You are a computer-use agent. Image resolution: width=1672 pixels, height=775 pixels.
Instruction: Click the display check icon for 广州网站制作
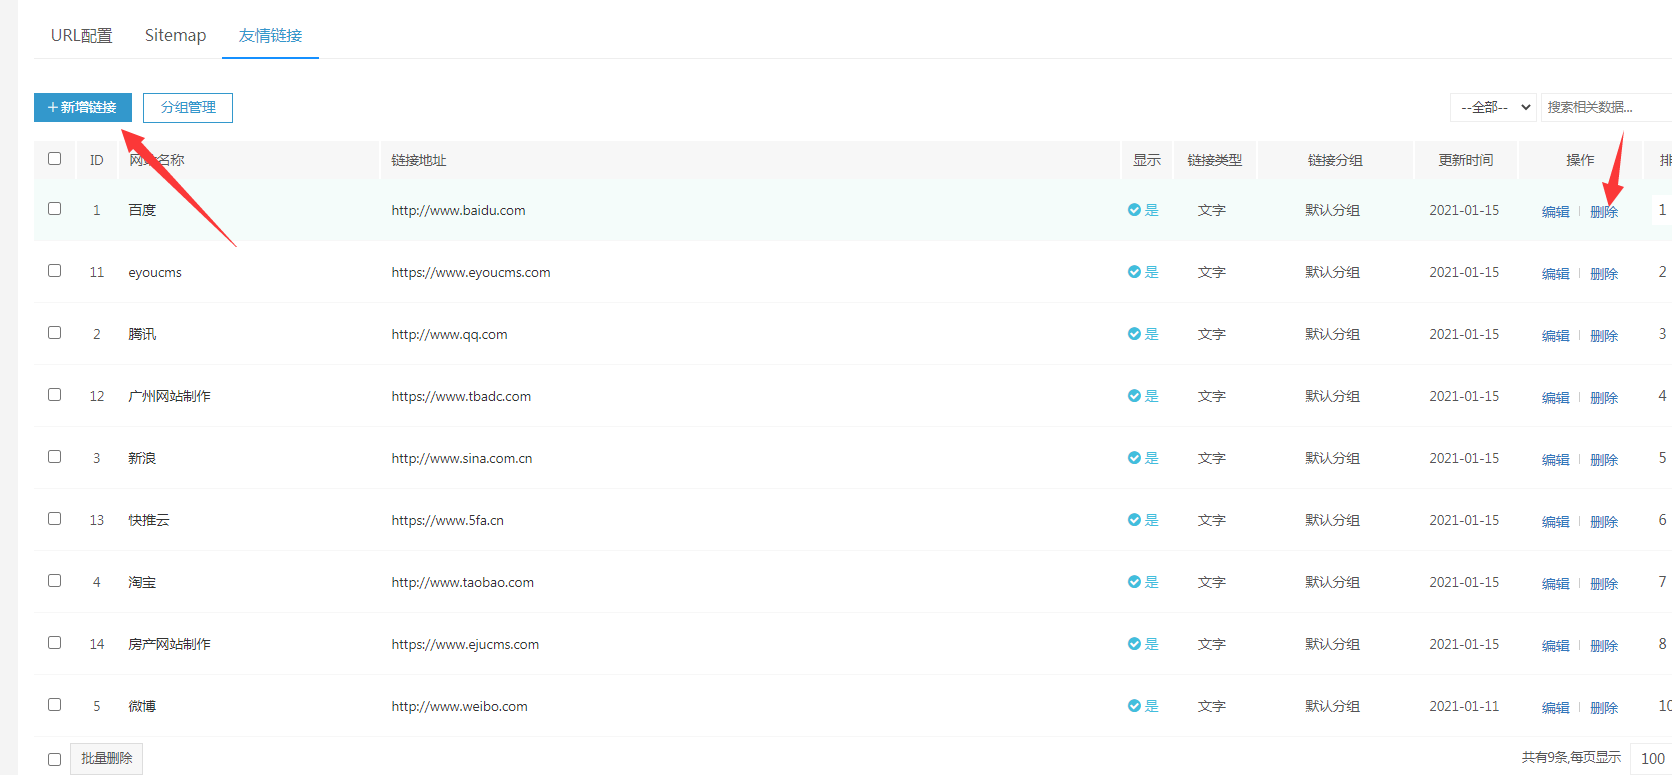(x=1134, y=396)
